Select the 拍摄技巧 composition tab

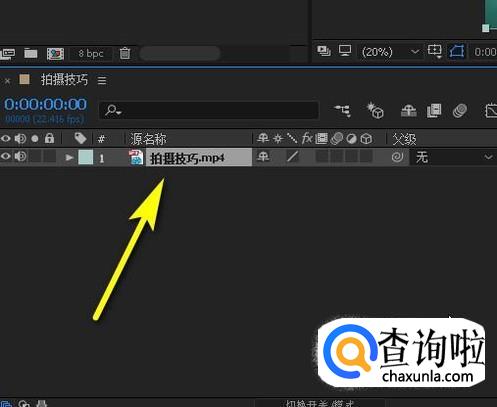64,80
